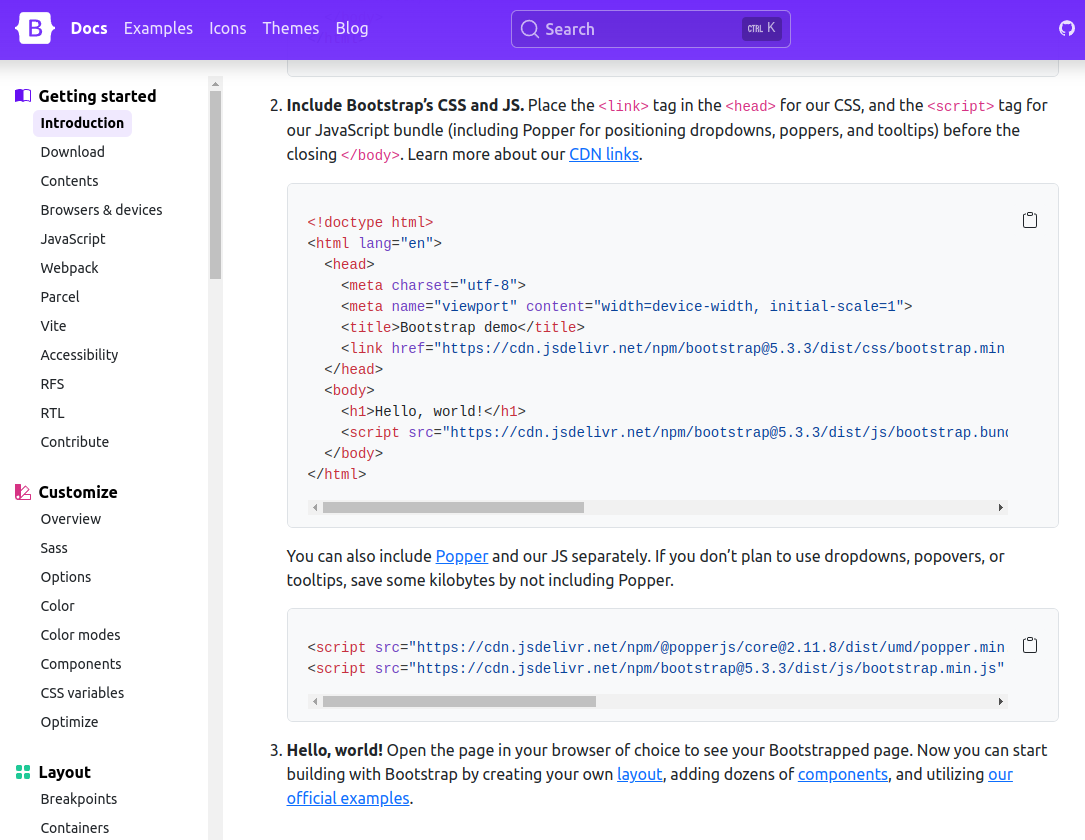Open the Color modes page
The height and width of the screenshot is (840, 1085).
pos(80,636)
